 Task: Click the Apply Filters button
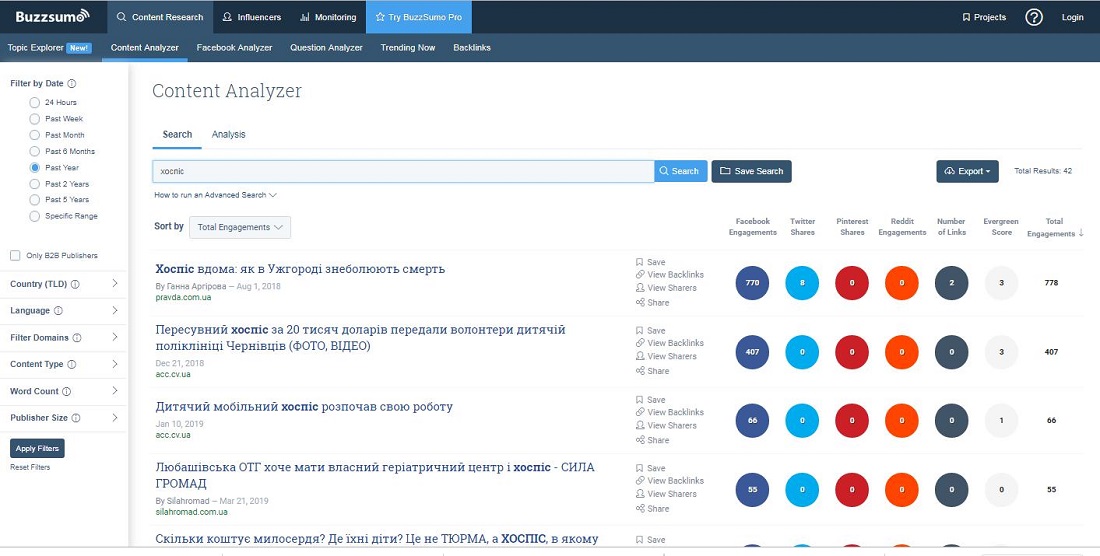click(37, 449)
